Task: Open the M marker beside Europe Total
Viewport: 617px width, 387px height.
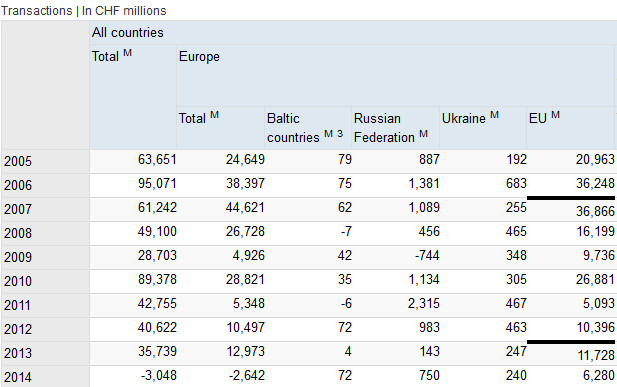Action: tap(214, 115)
